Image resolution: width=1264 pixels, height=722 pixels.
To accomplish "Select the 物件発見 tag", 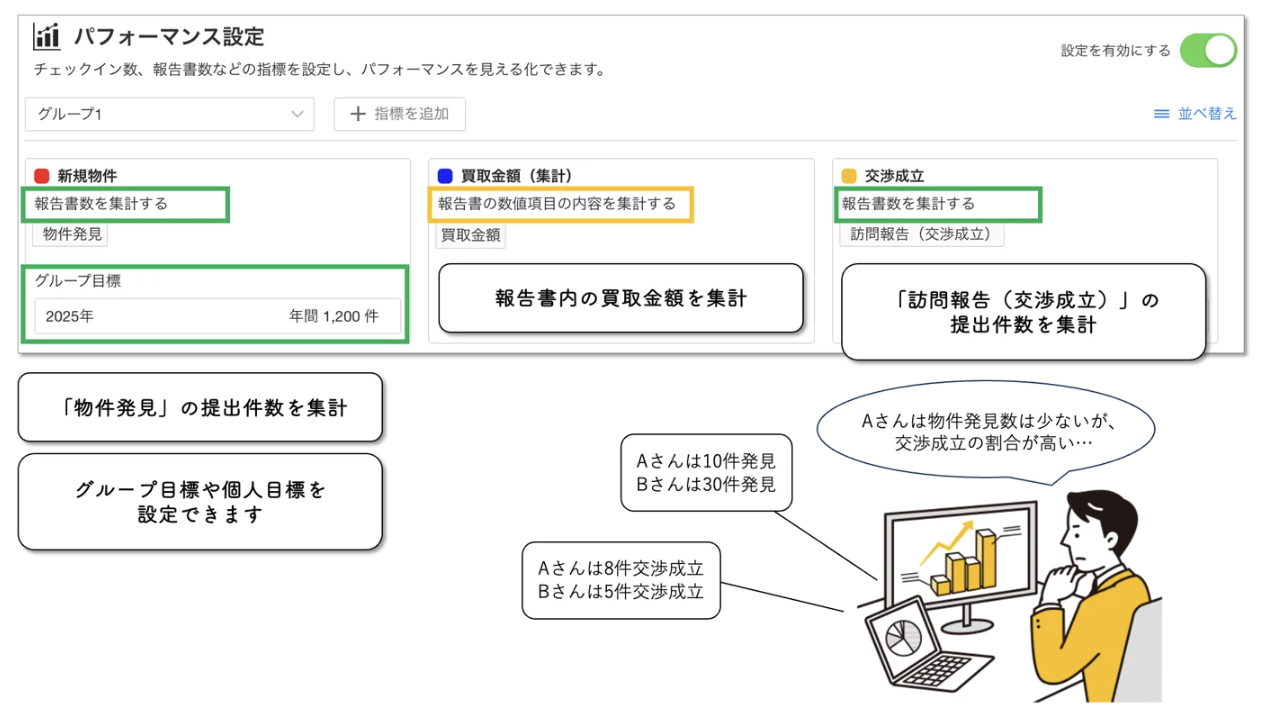I will [72, 235].
